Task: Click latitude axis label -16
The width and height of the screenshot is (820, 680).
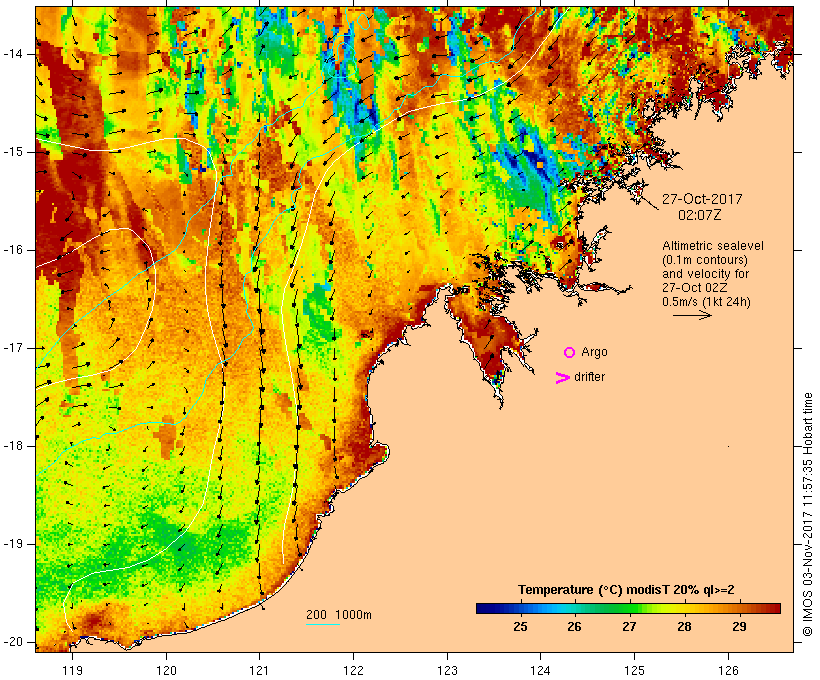Action: pyautogui.click(x=13, y=250)
